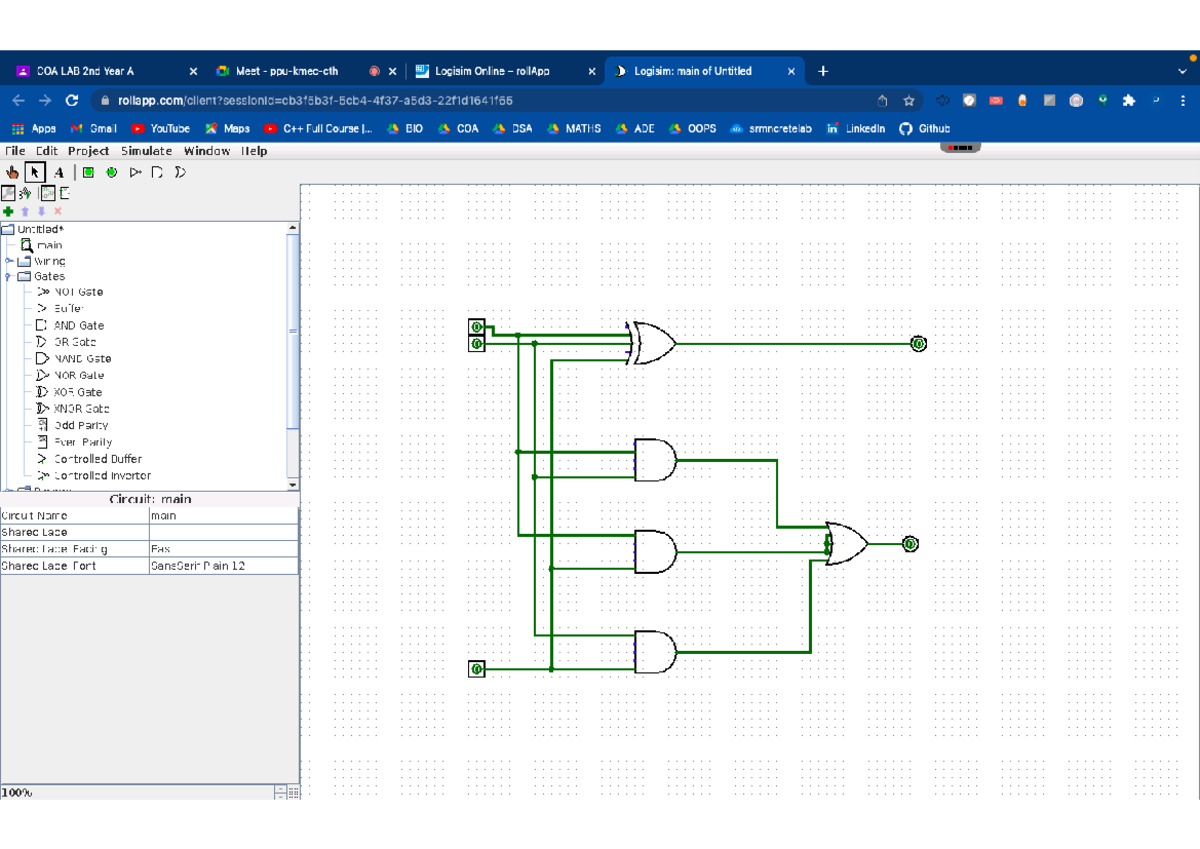Image resolution: width=1200 pixels, height=849 pixels.
Task: Select the AND gate toolbar icon
Action: [159, 172]
